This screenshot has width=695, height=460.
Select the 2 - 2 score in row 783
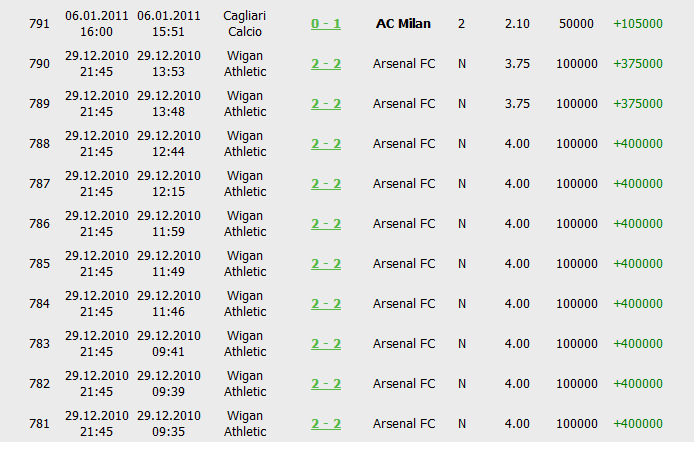coord(325,344)
